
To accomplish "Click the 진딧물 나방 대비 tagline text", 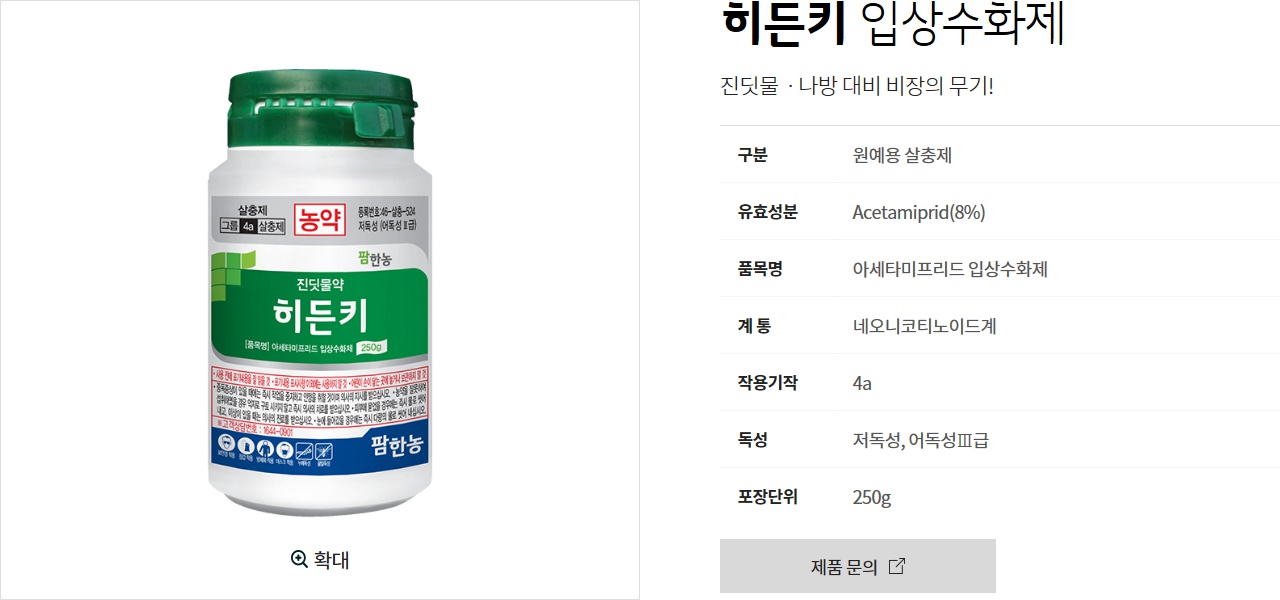I will (x=857, y=86).
